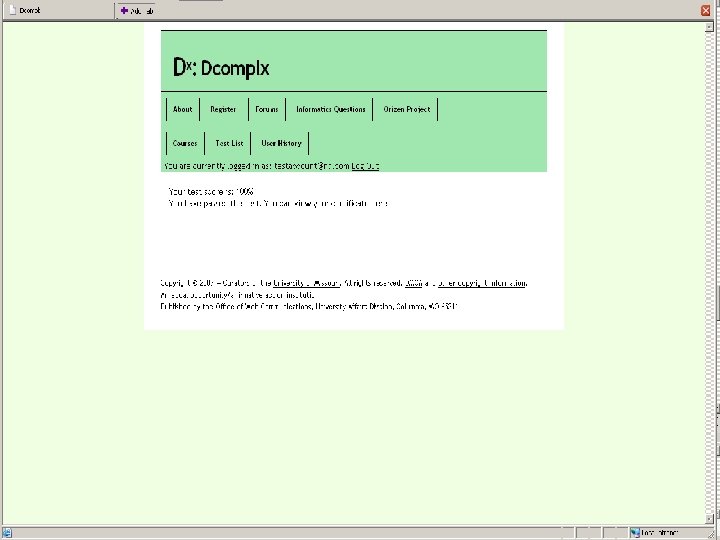The height and width of the screenshot is (540, 720).
Task: Open the Orizen Project page
Action: point(407,109)
